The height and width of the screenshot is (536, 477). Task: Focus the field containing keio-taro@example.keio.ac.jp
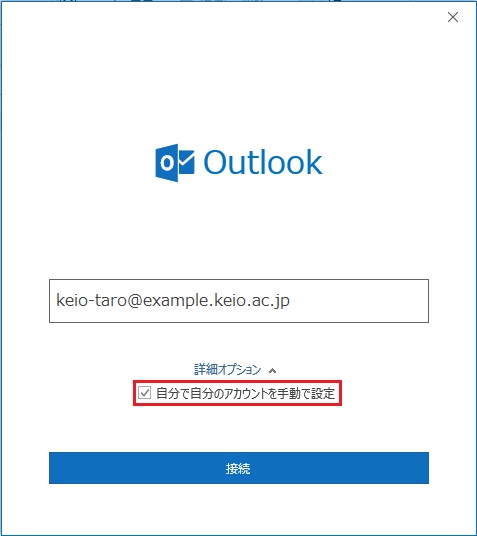click(x=239, y=301)
